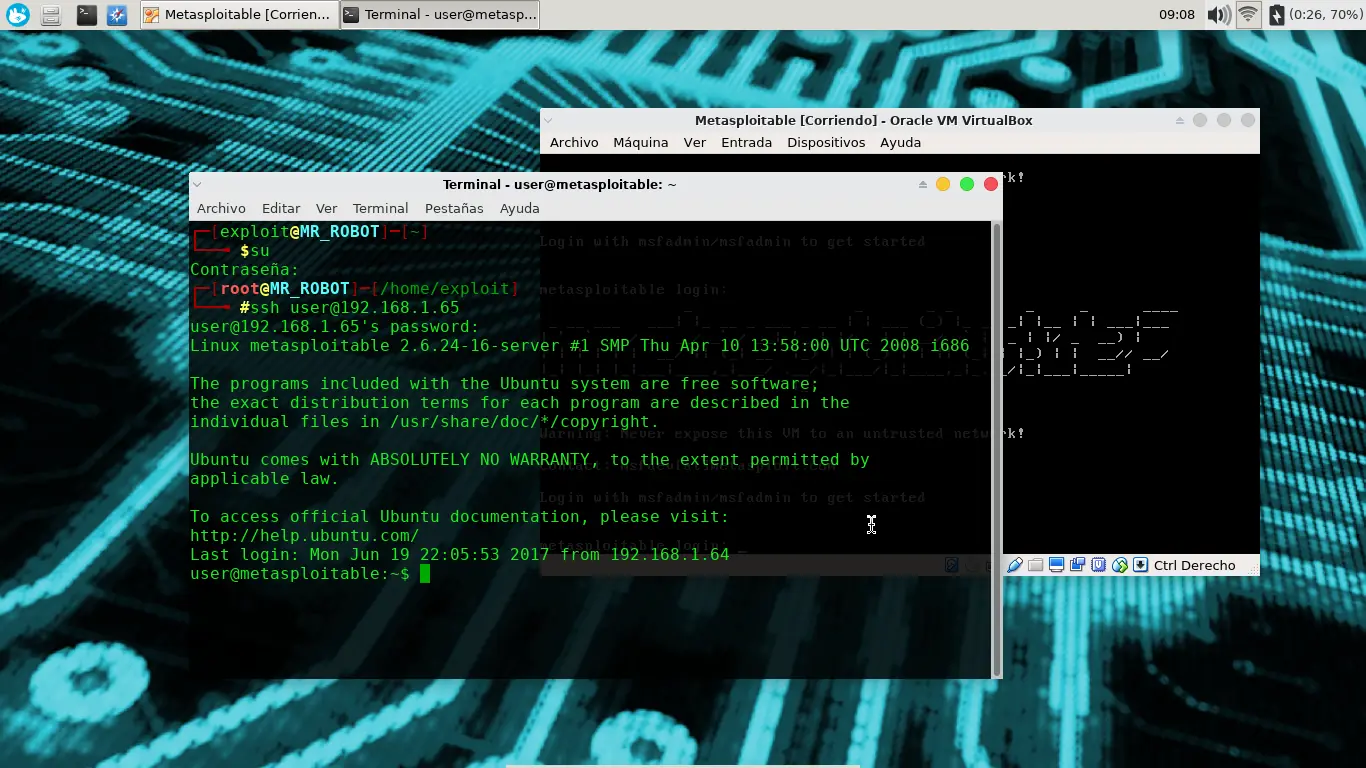The width and height of the screenshot is (1366, 768).
Task: Open the Ayuda menu in the Terminal window
Action: point(519,209)
